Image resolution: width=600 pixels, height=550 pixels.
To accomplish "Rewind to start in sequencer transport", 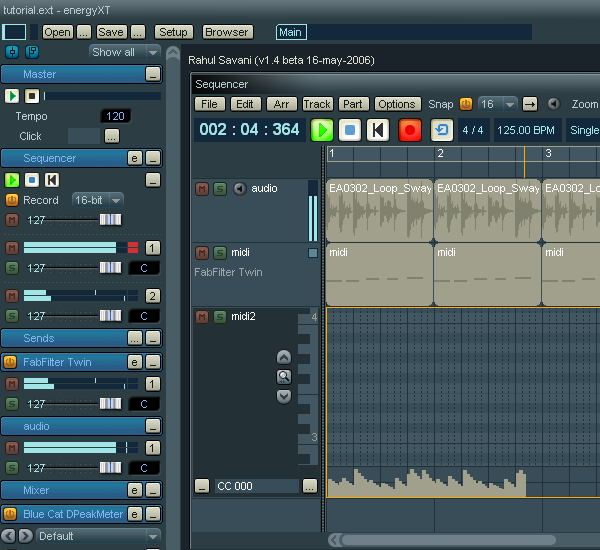I will tap(378, 130).
